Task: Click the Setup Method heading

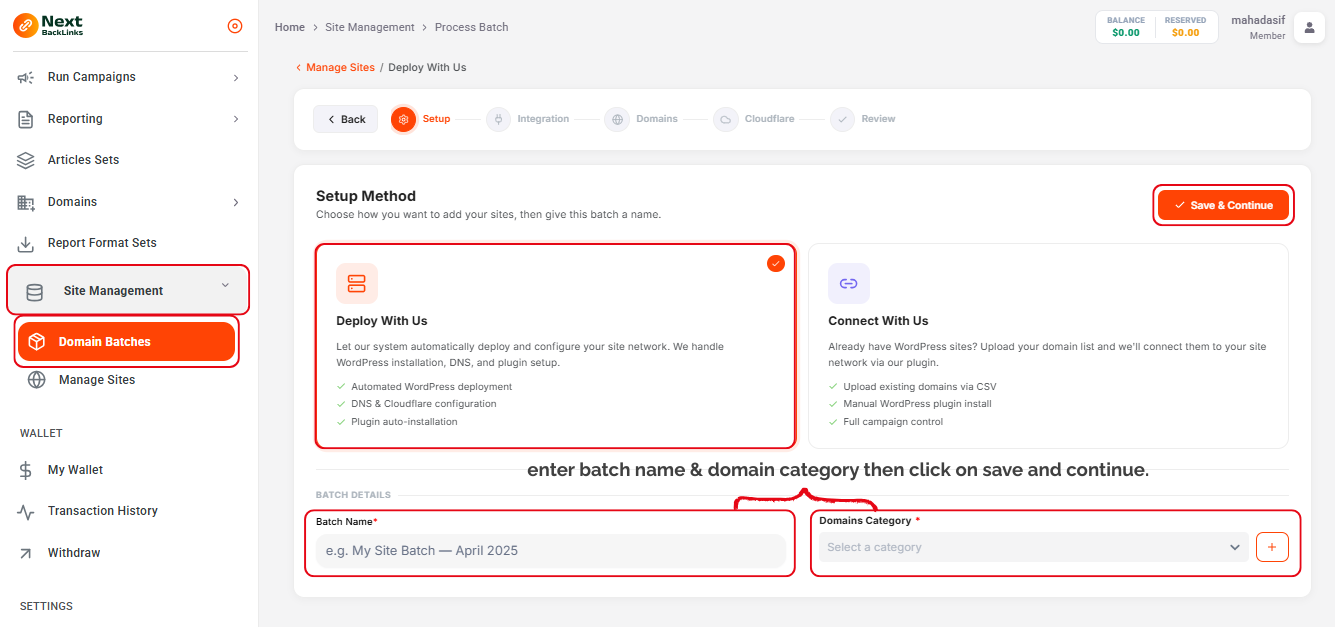Action: click(x=366, y=196)
